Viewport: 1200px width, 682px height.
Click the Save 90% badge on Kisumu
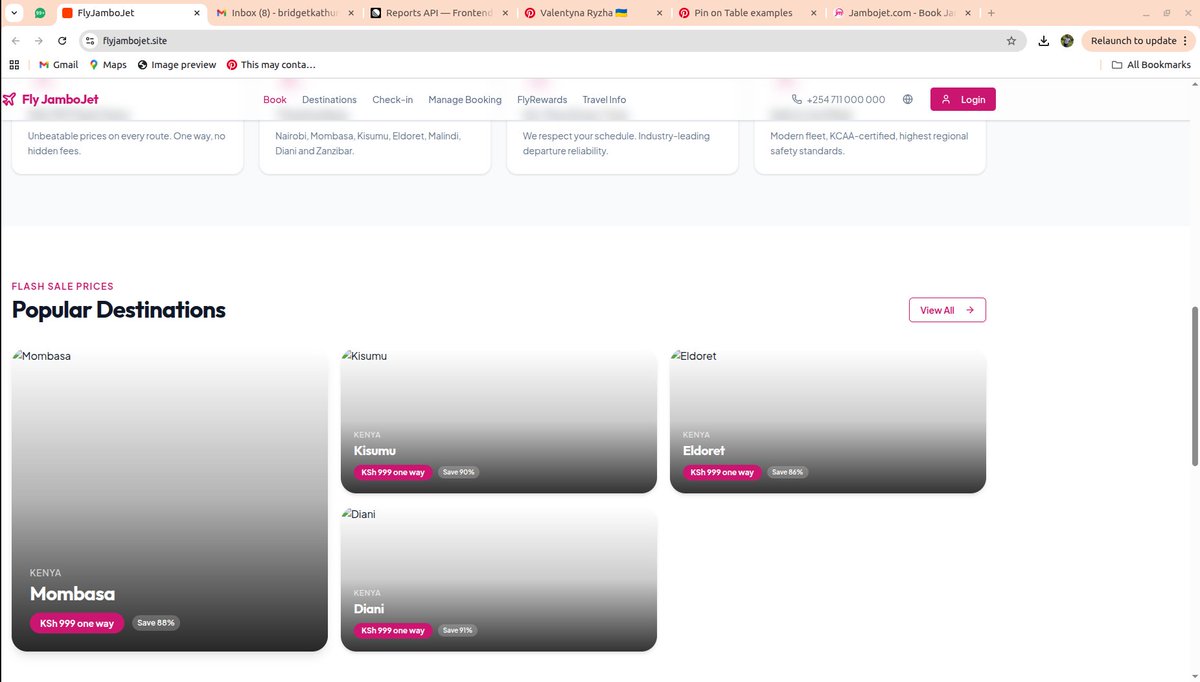[x=459, y=472]
